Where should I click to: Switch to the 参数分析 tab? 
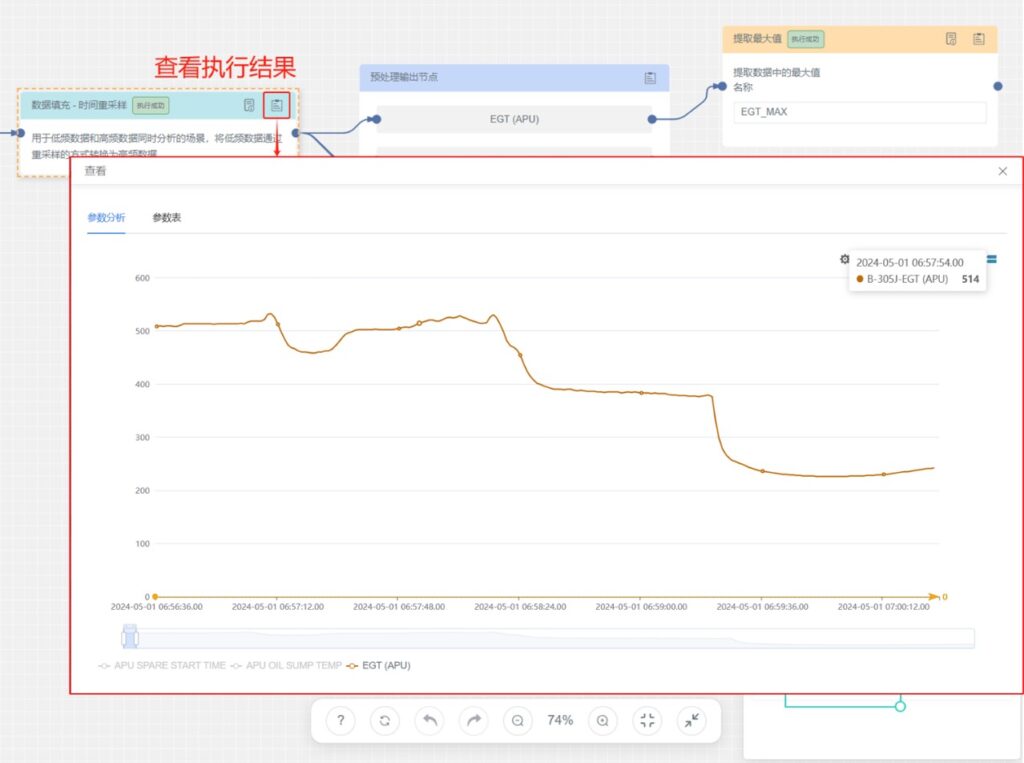(x=106, y=218)
